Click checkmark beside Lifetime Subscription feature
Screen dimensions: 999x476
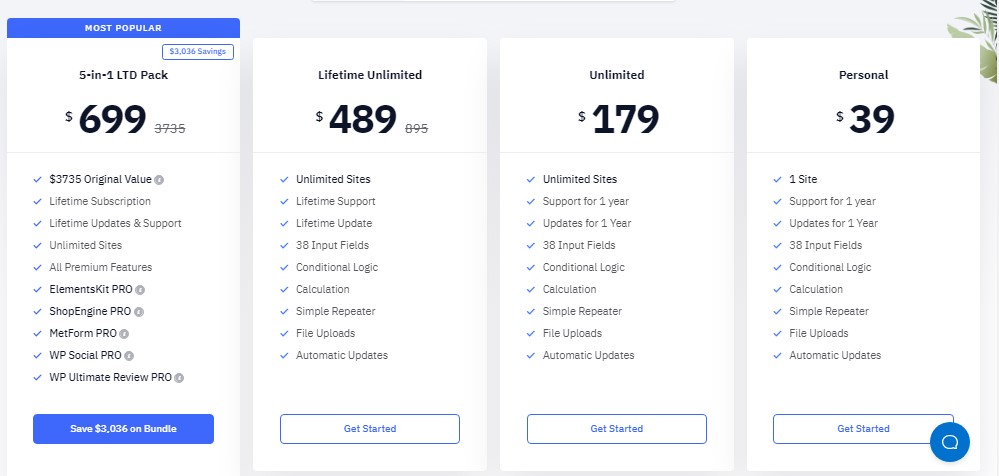(37, 202)
